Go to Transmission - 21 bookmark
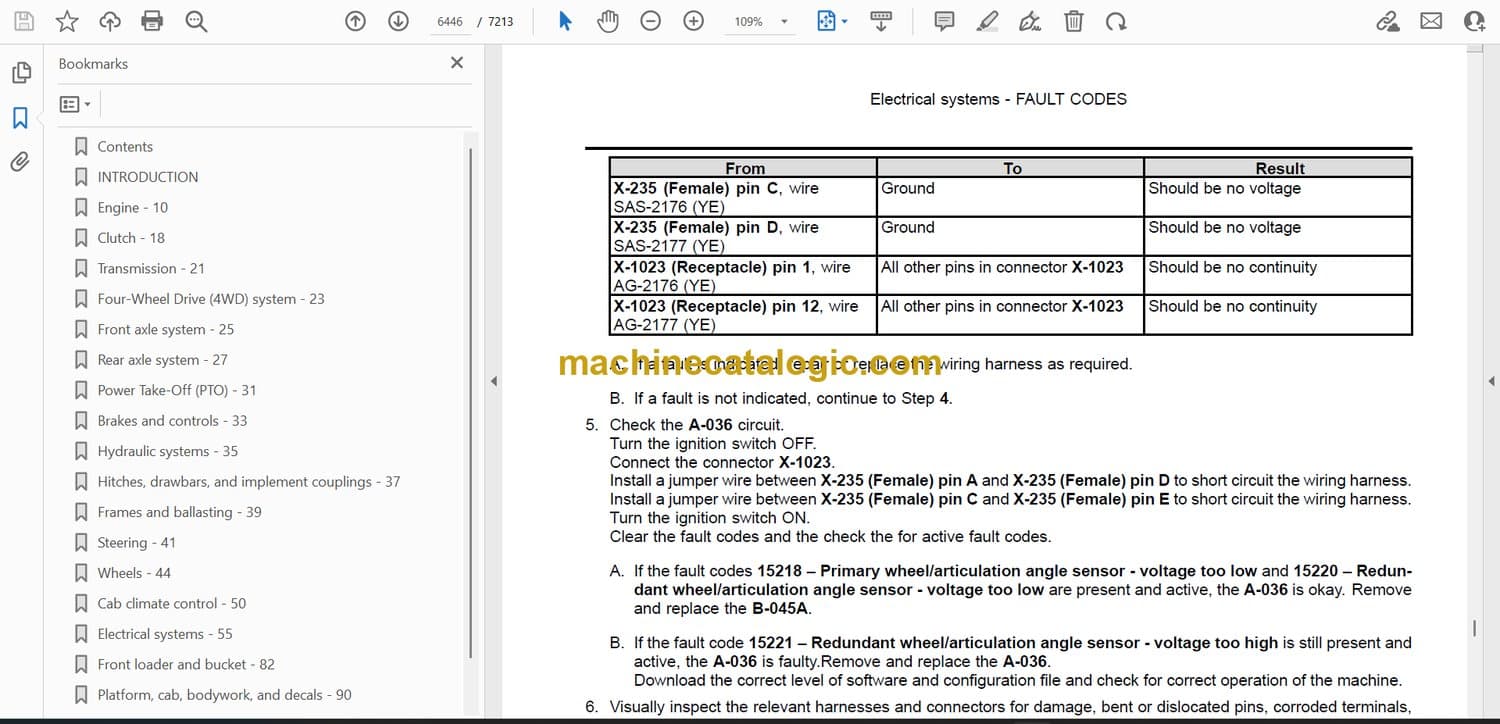 (151, 269)
